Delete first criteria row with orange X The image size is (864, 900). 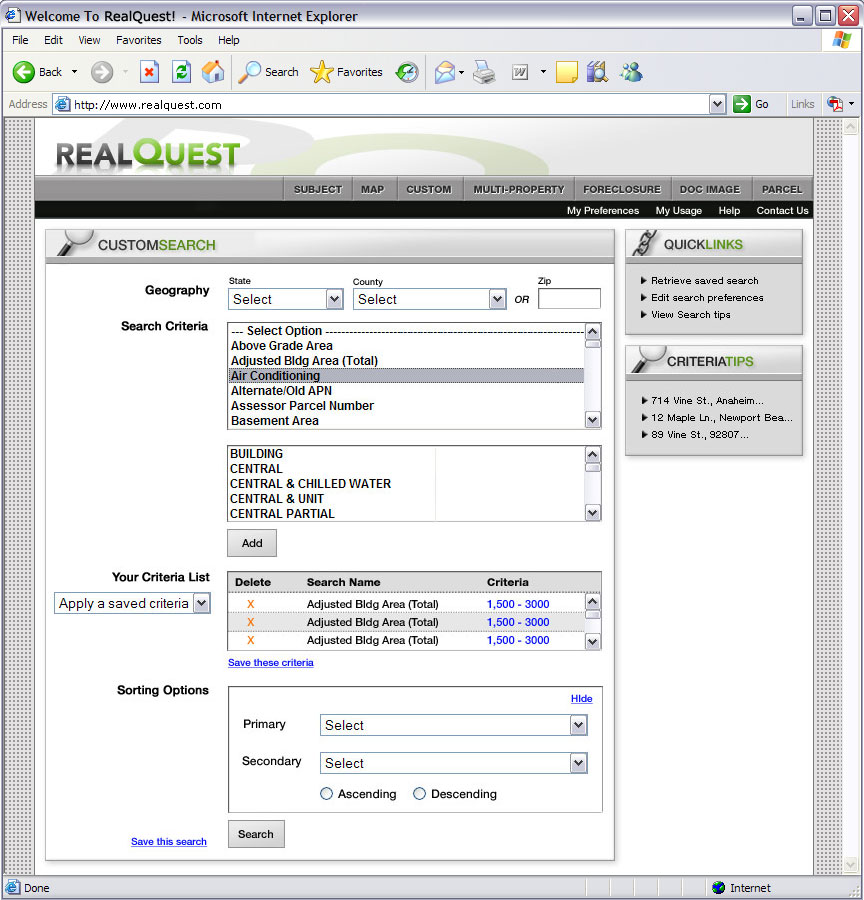pyautogui.click(x=250, y=604)
